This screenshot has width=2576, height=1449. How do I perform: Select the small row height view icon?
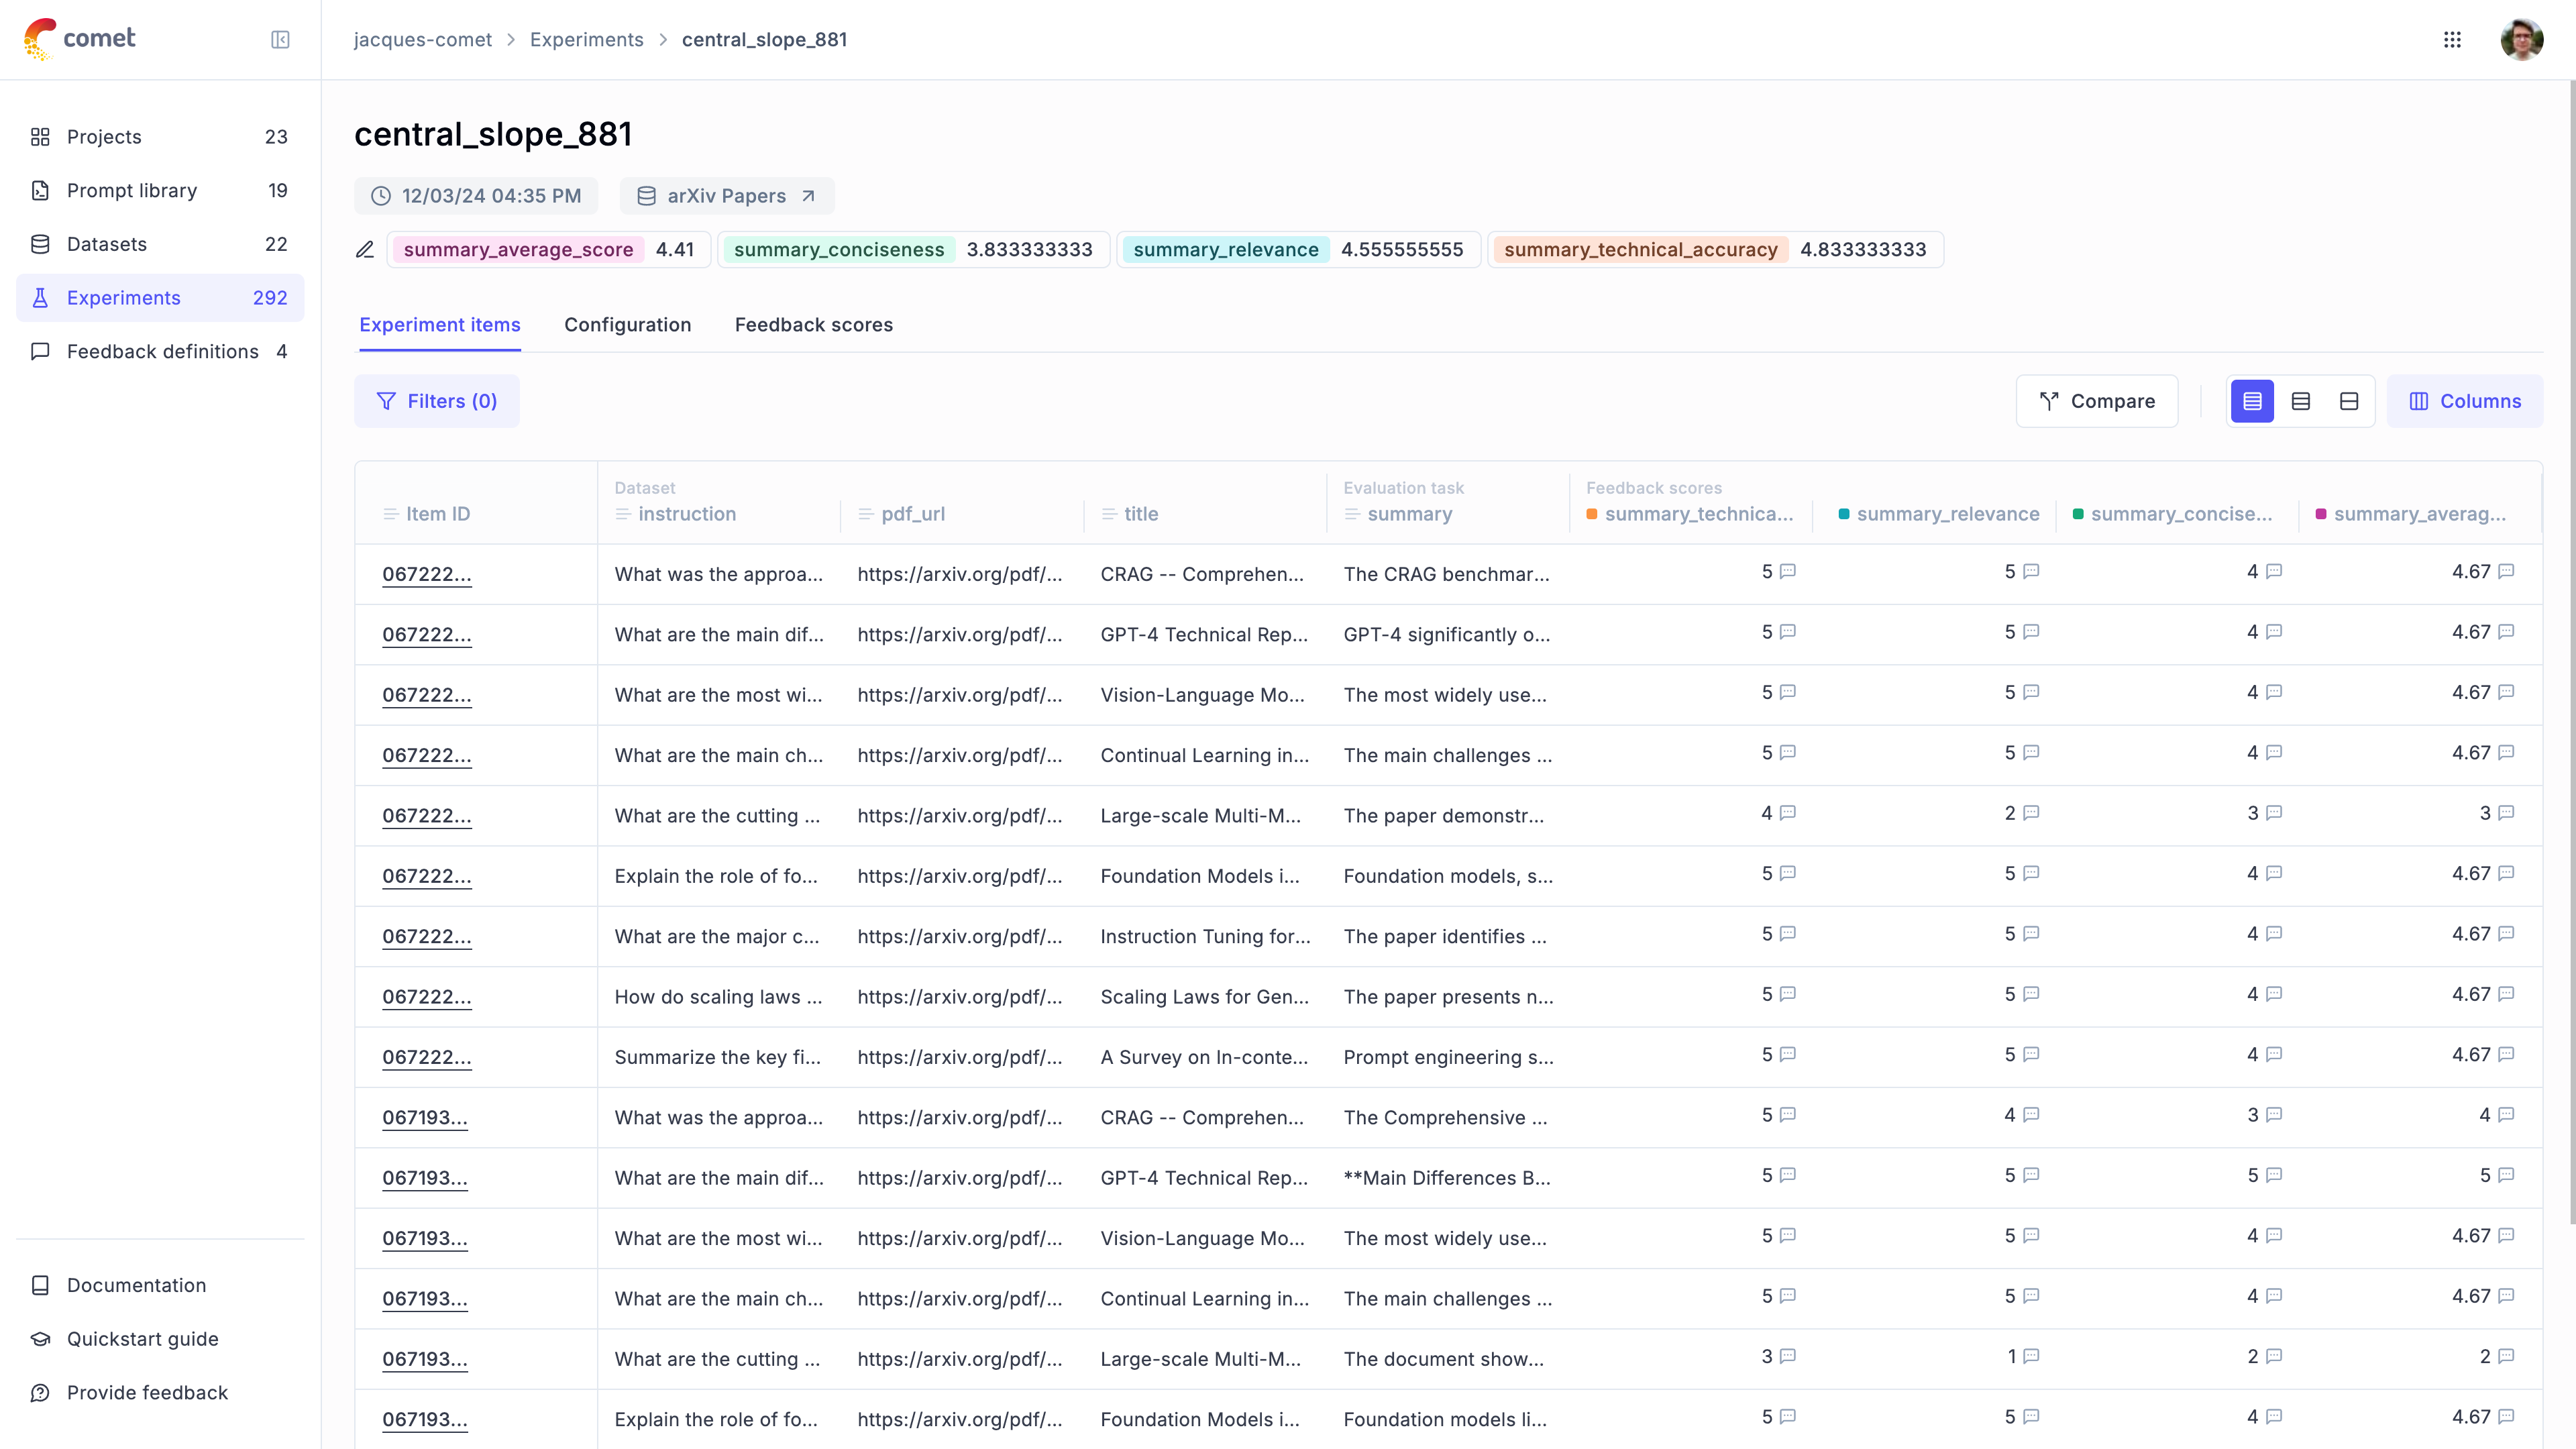2252,401
